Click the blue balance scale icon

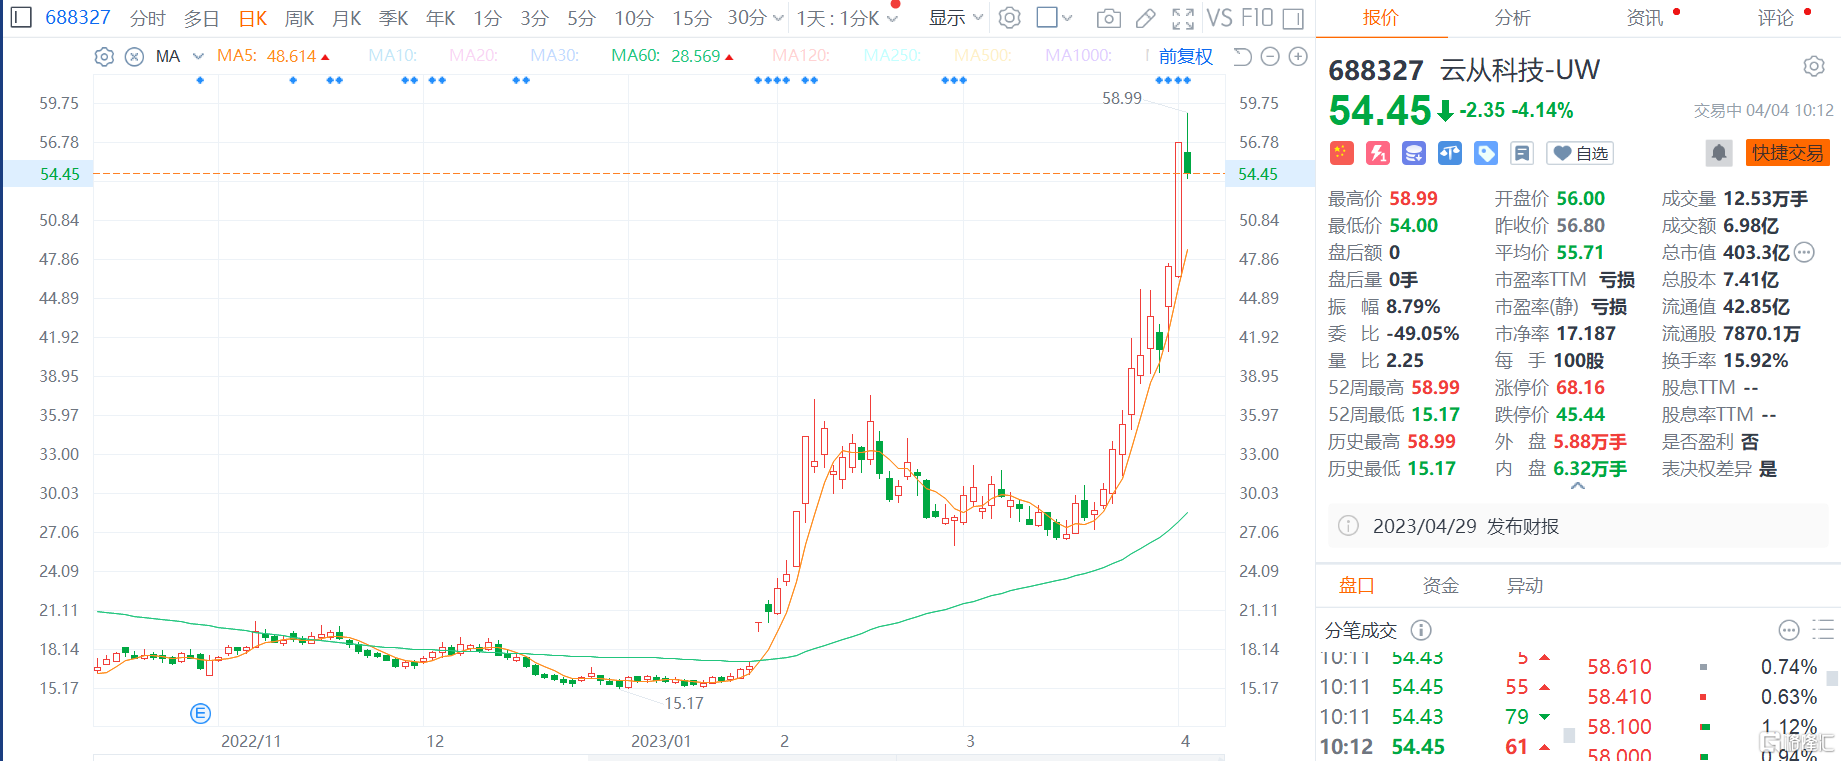coord(1449,153)
